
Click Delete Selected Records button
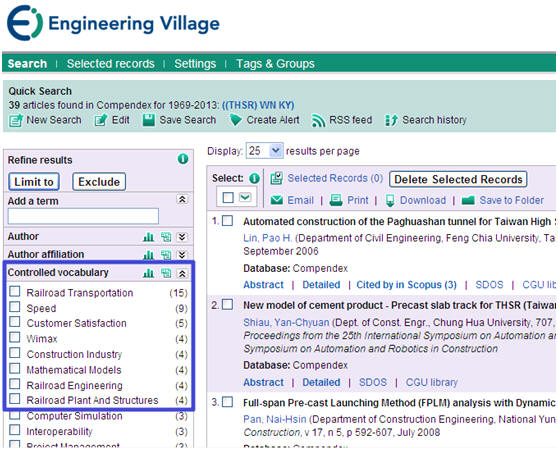458,179
